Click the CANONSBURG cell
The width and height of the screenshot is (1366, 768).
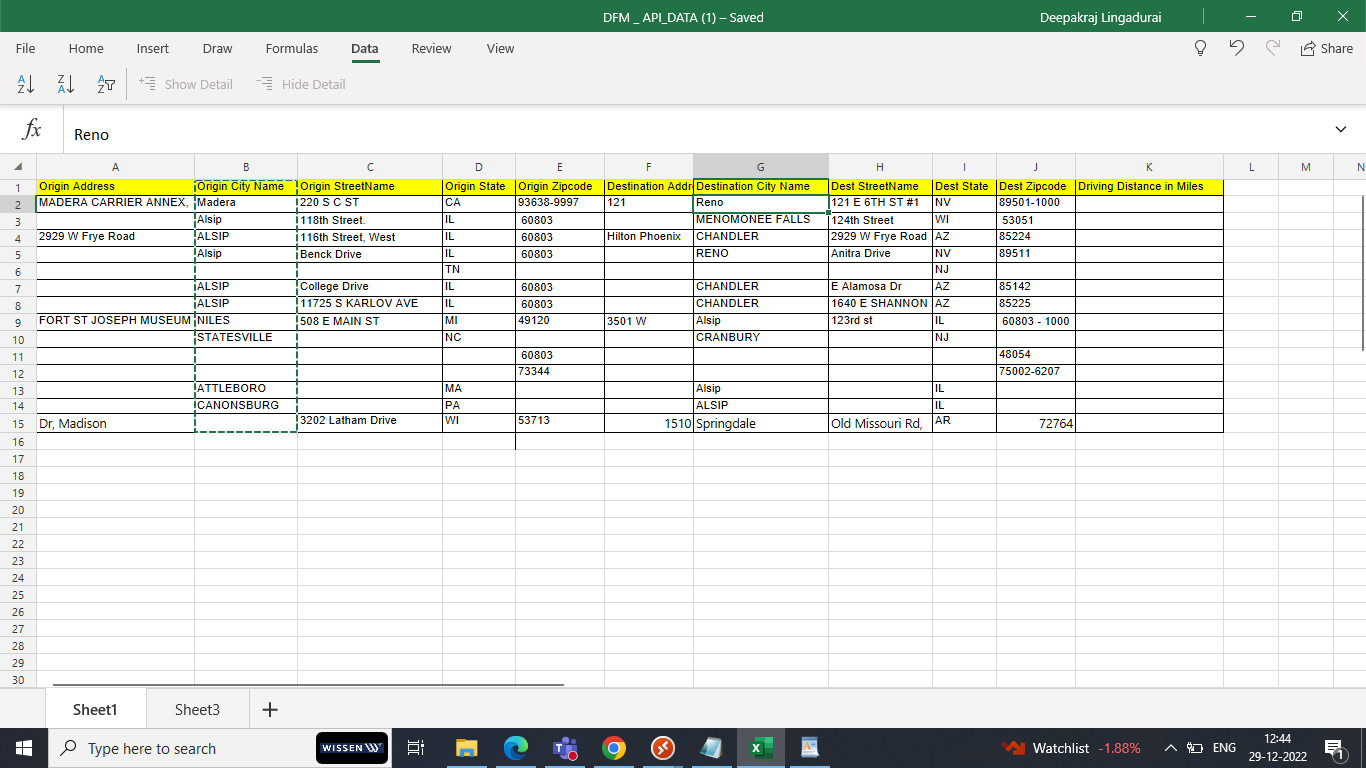point(246,406)
